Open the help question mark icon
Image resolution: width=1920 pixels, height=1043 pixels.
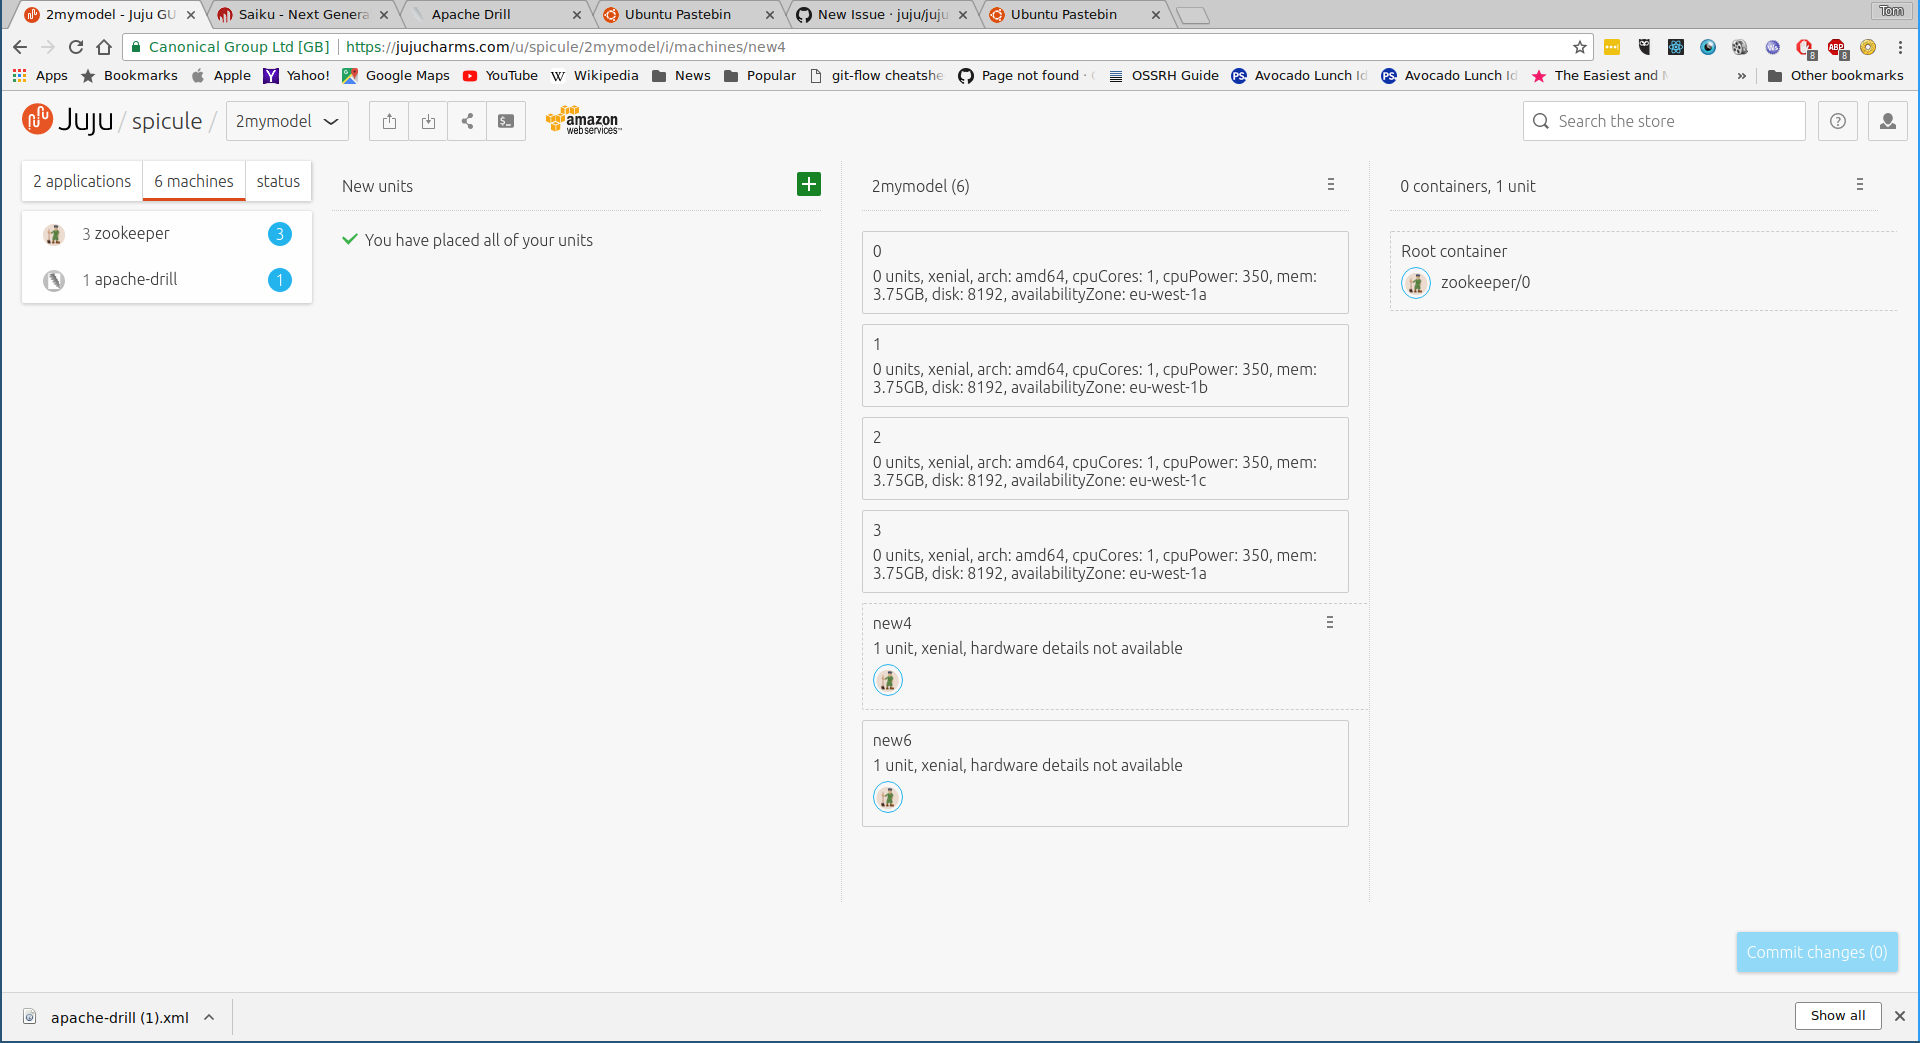pos(1837,121)
